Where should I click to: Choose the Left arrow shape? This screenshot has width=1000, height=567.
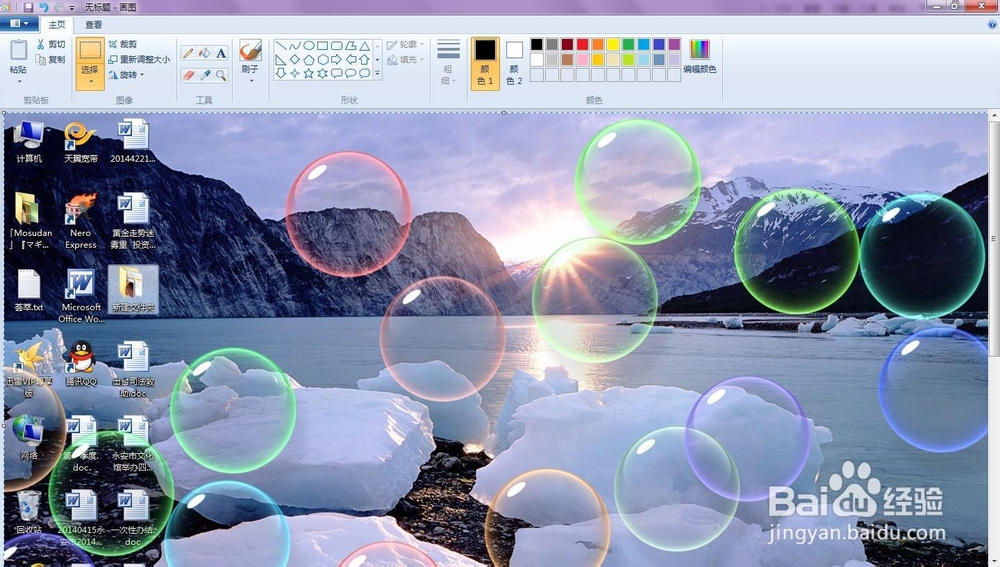351,59
